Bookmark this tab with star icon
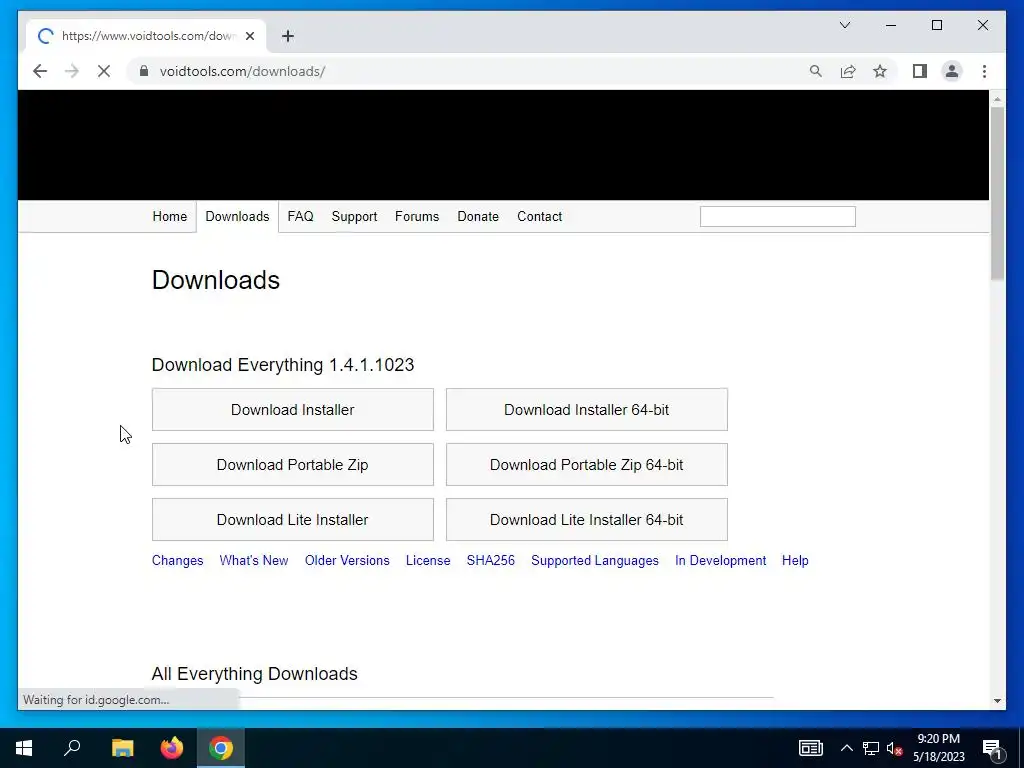This screenshot has height=768, width=1024. pos(880,71)
